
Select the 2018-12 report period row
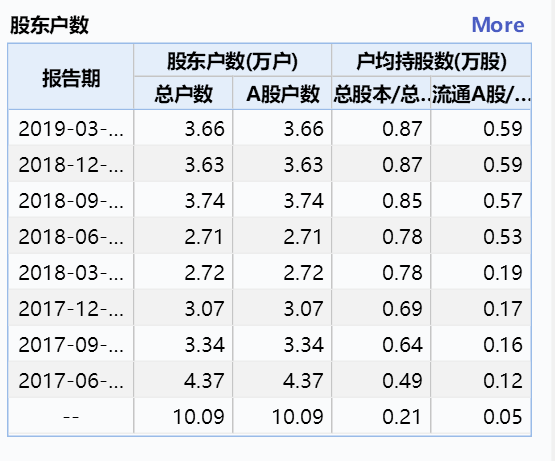pyautogui.click(x=269, y=164)
